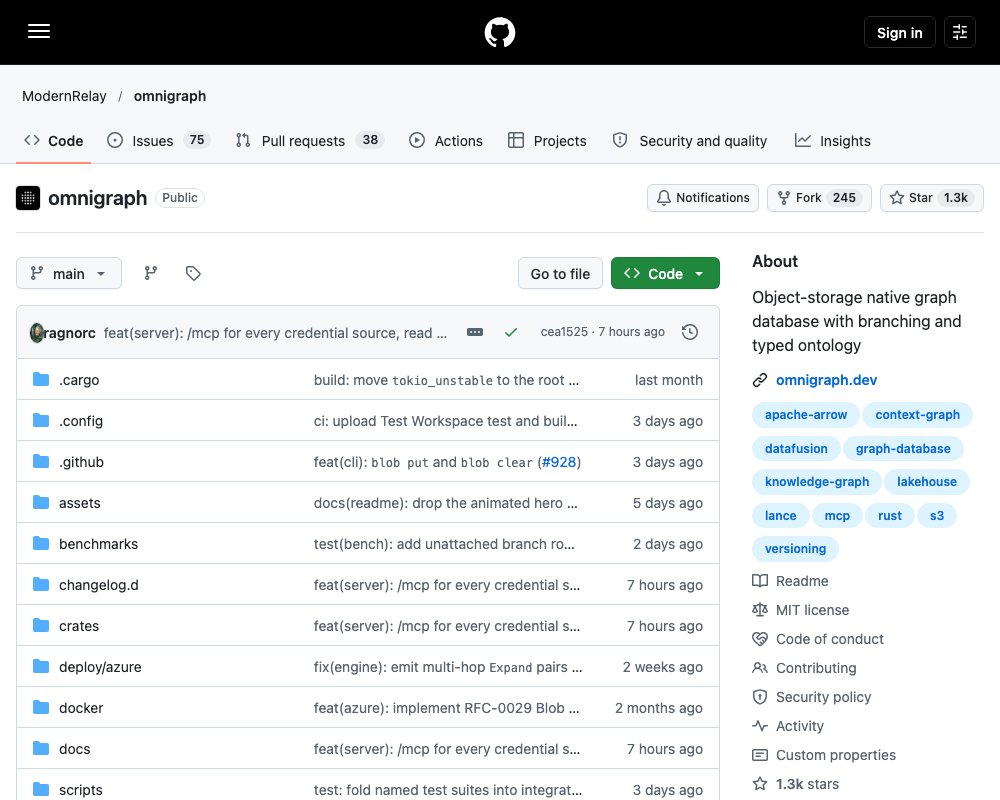Click the assets folder icon
1000x800 pixels.
pos(41,503)
